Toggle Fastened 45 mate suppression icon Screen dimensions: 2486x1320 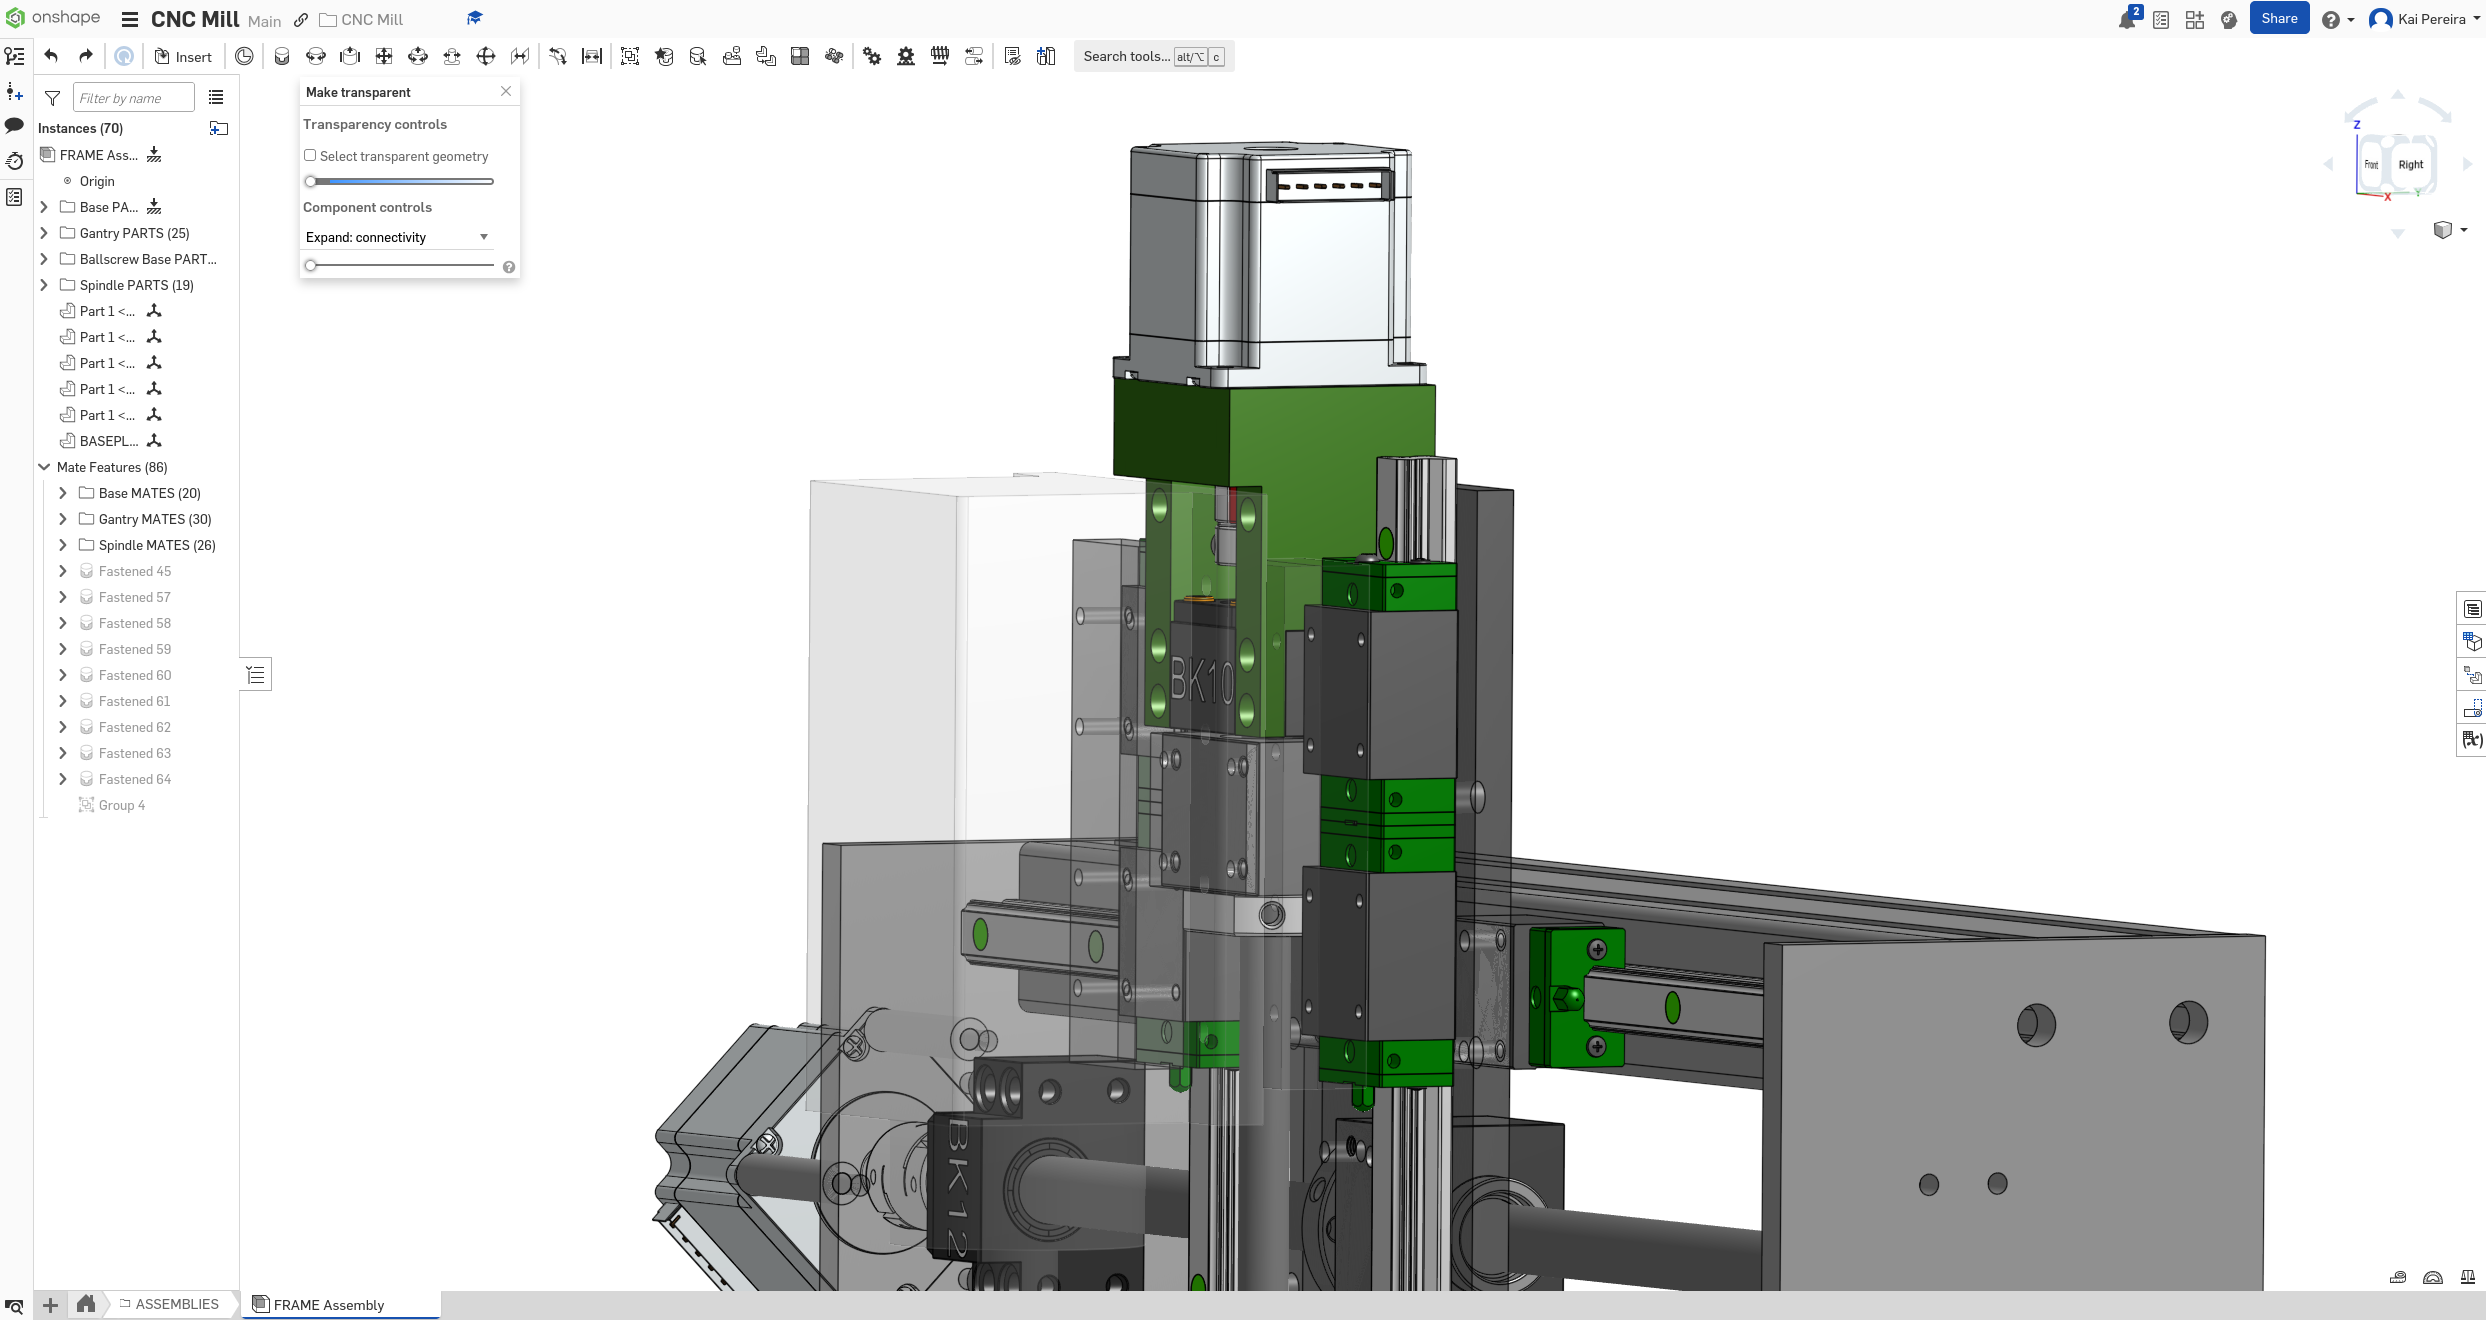(87, 571)
